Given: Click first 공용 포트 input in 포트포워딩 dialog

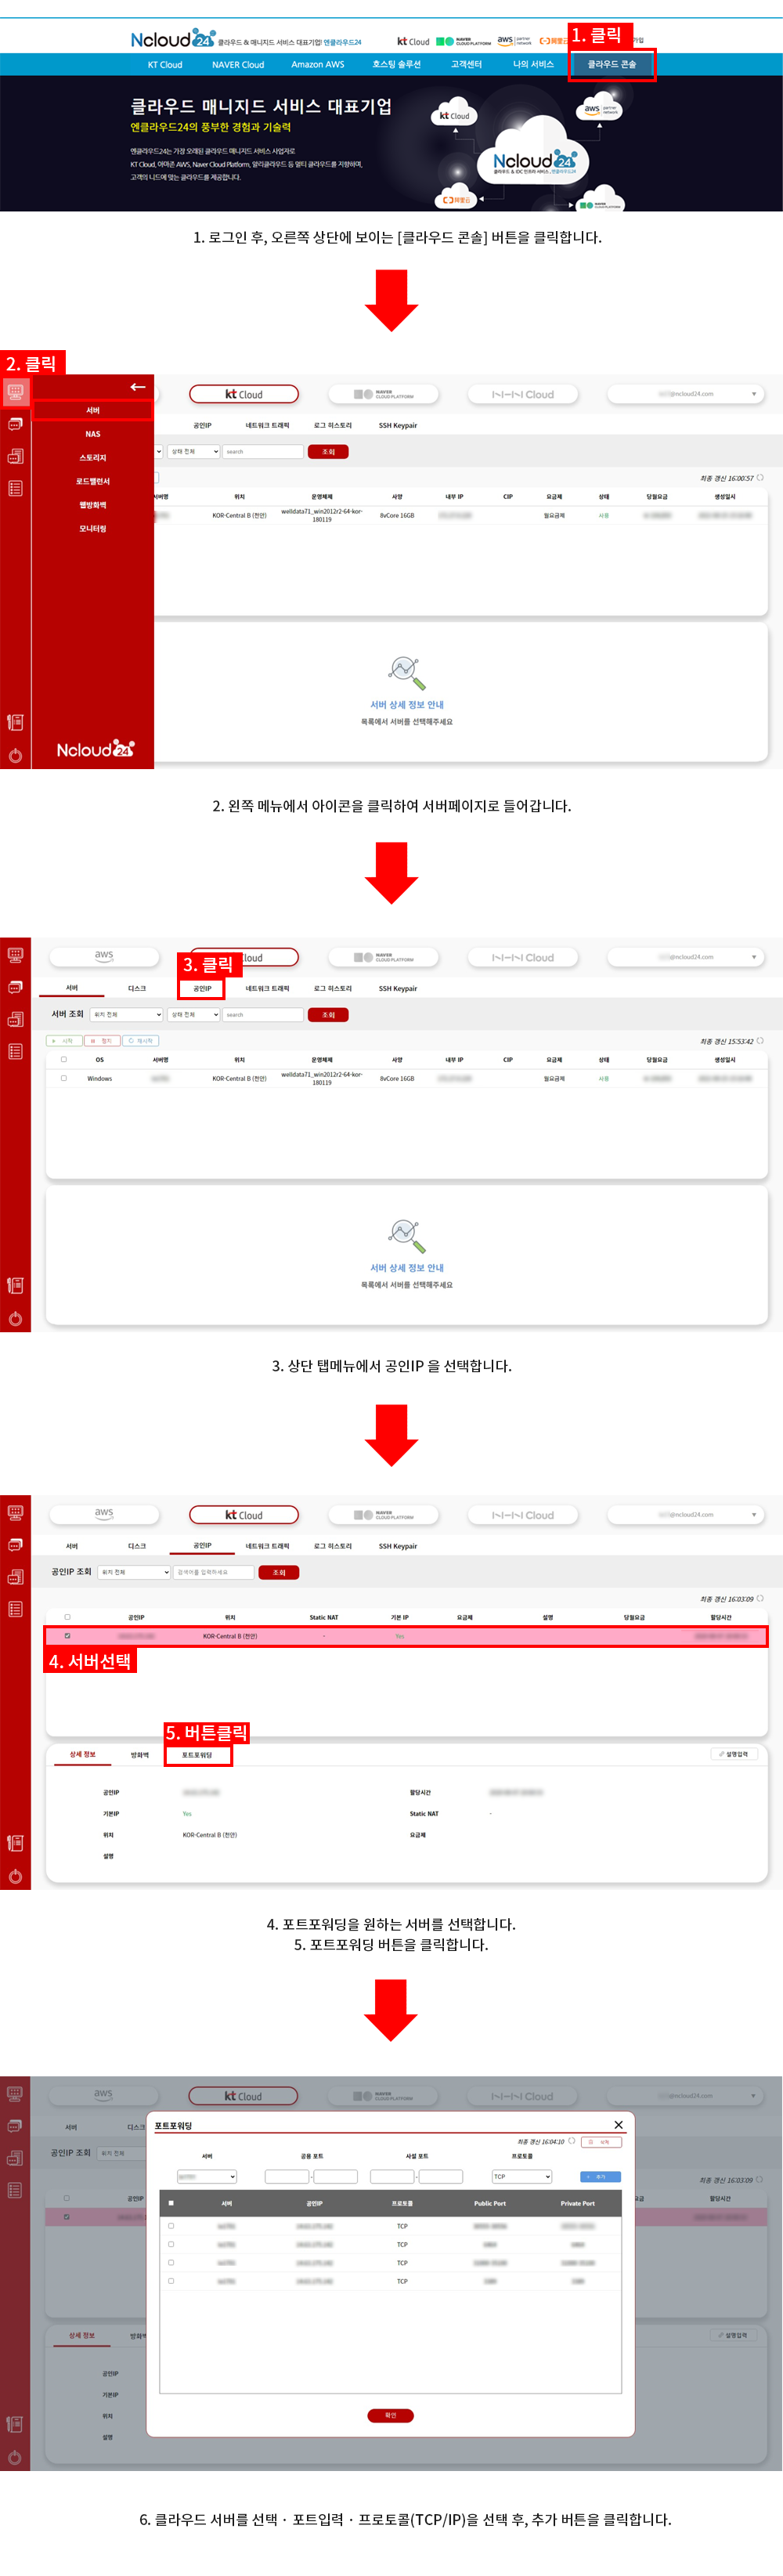Looking at the screenshot, I should (x=287, y=2176).
